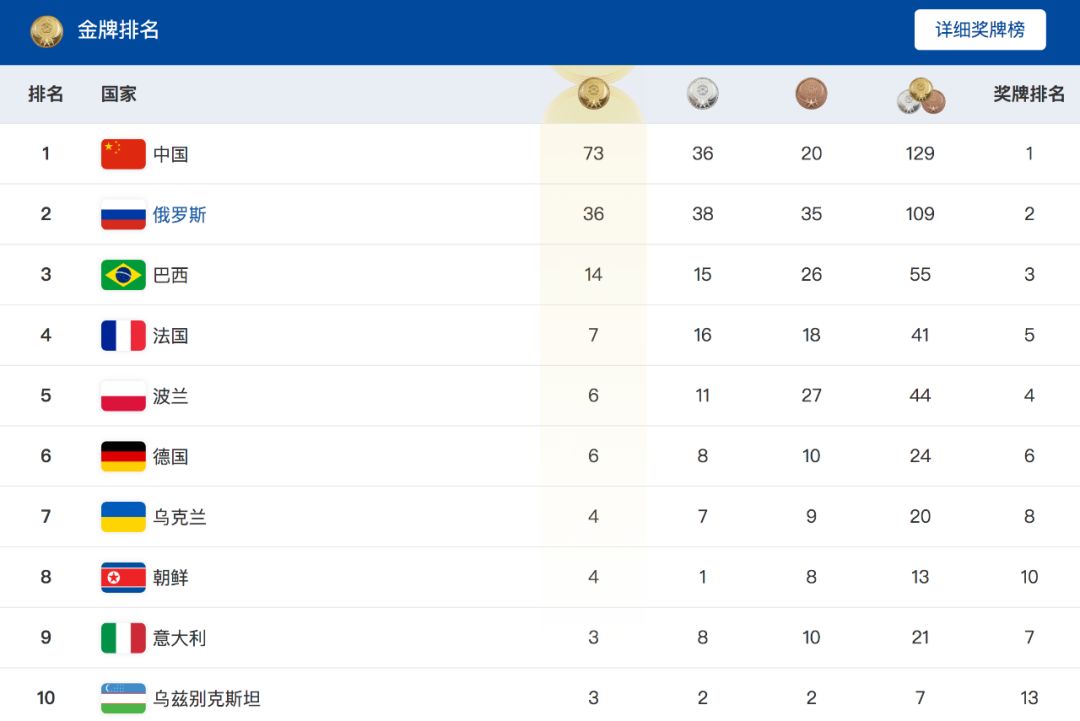Viewport: 1080px width, 721px height.
Task: Click the Poland flag icon
Action: [123, 395]
